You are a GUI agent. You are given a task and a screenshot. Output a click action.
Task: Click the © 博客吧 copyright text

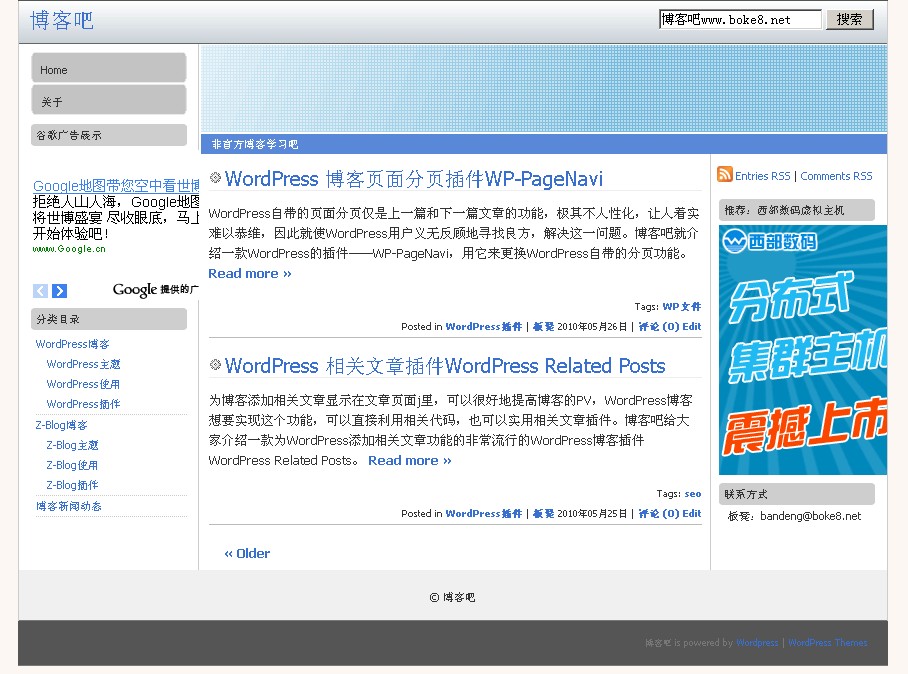(x=452, y=598)
